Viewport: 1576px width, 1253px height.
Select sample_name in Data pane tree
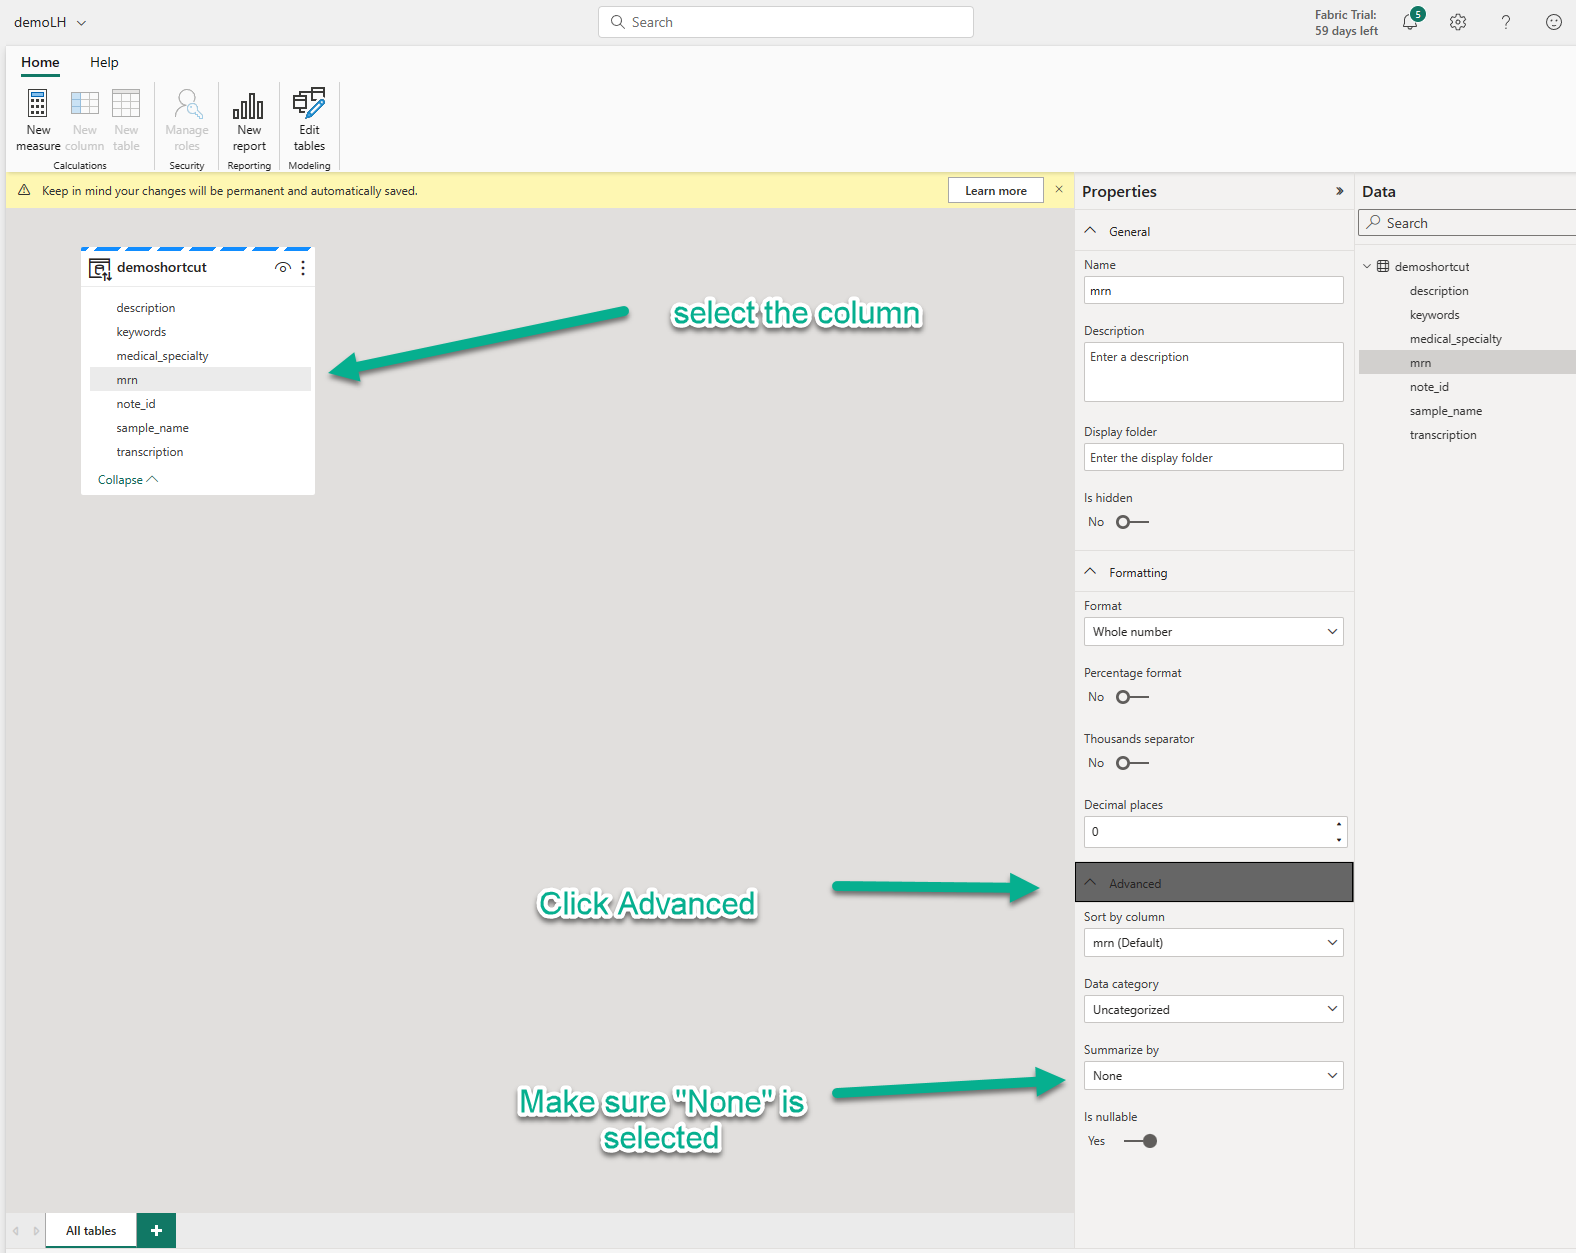[1445, 411]
